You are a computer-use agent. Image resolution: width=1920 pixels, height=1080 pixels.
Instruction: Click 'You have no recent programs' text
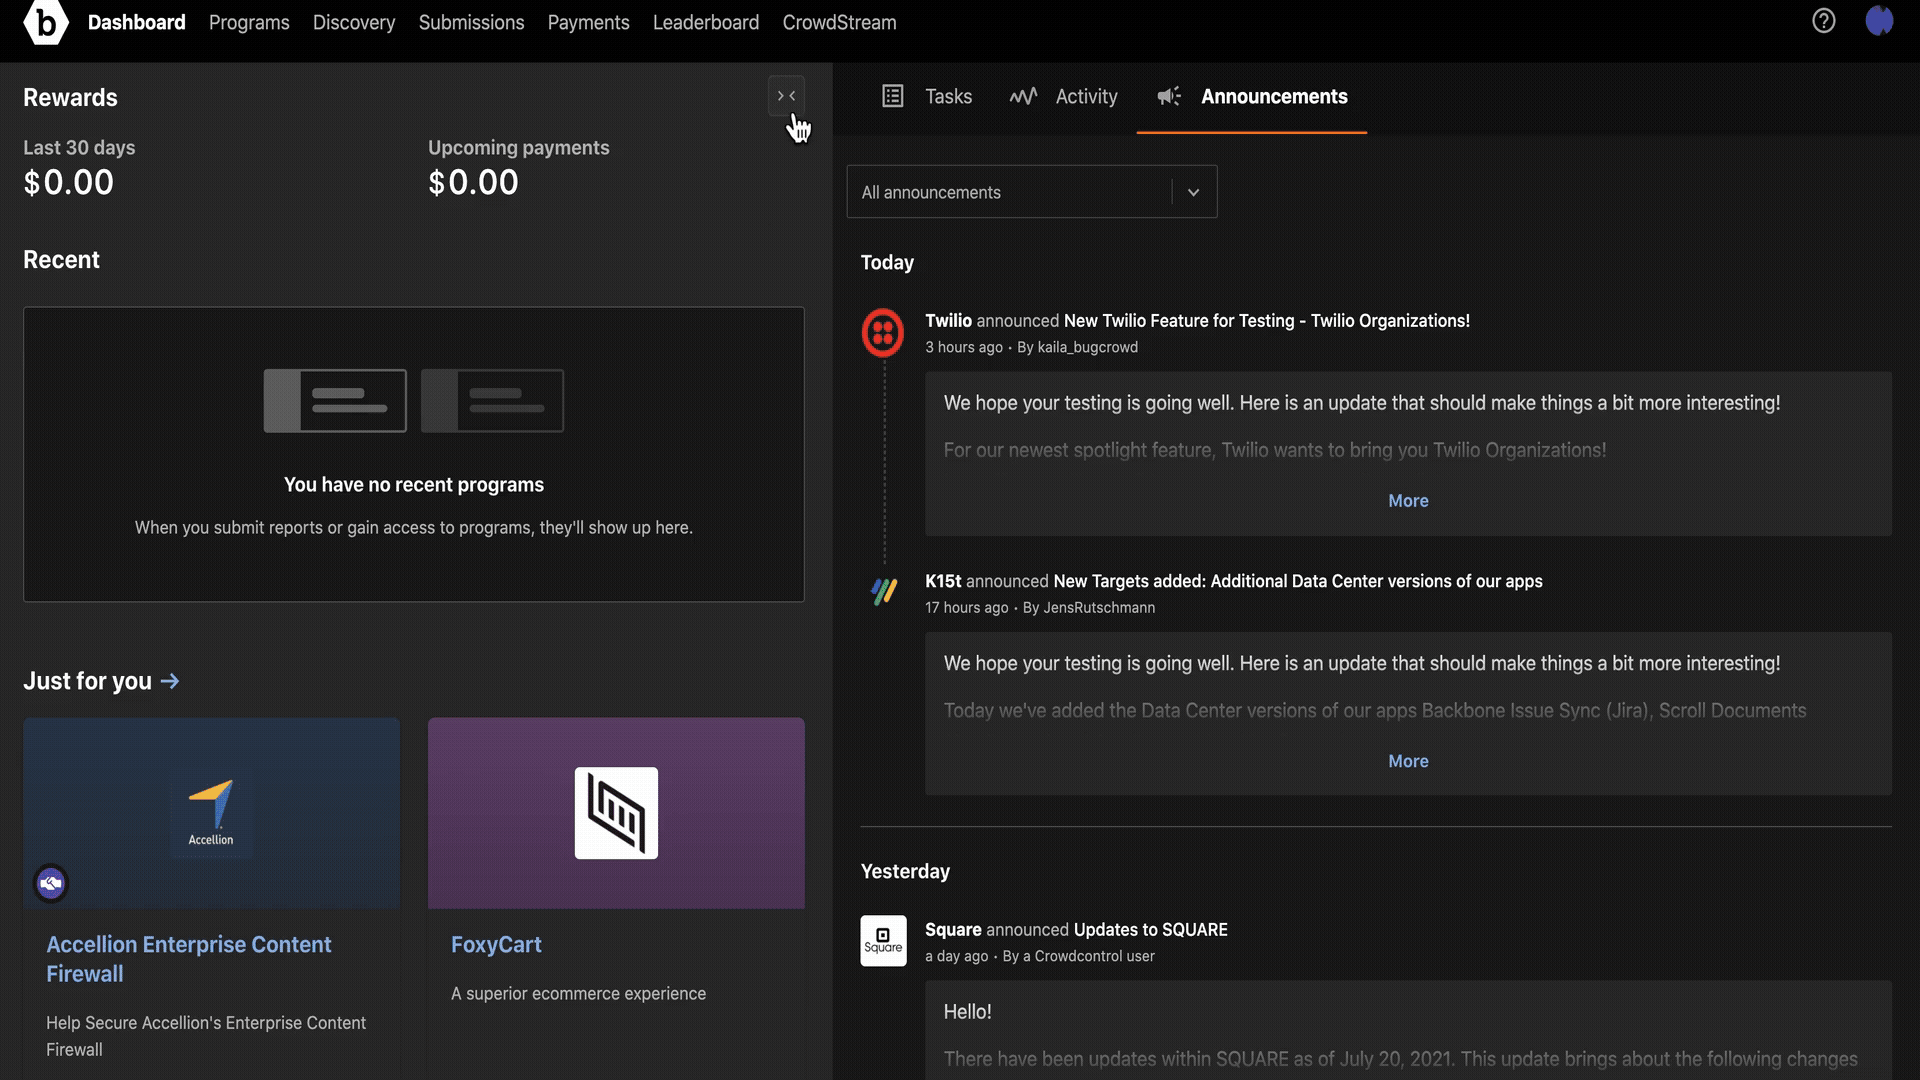tap(414, 485)
